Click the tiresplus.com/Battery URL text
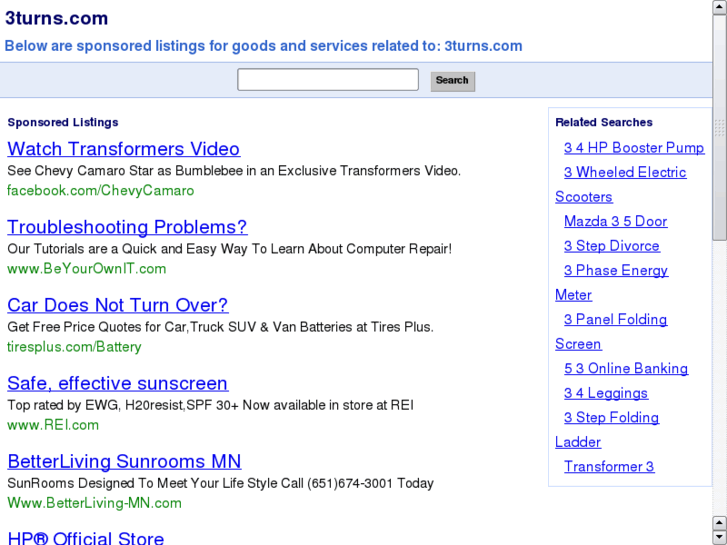 (x=74, y=346)
